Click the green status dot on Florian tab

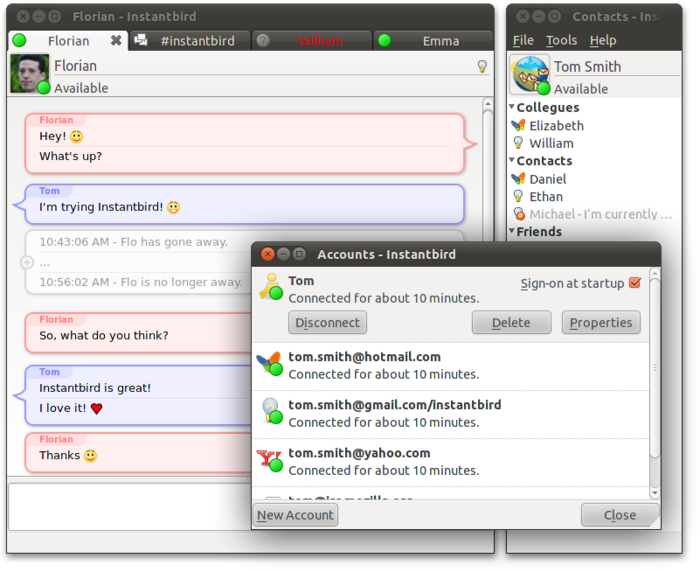19,41
